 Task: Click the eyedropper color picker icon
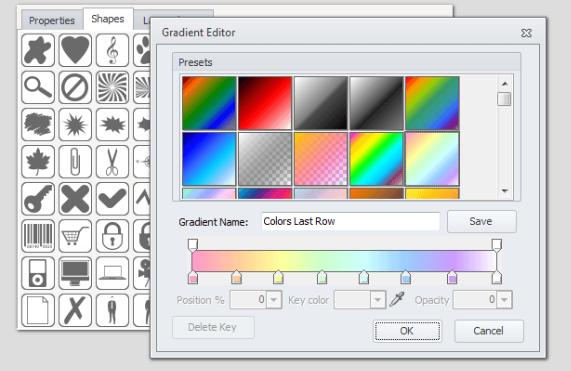coord(397,300)
